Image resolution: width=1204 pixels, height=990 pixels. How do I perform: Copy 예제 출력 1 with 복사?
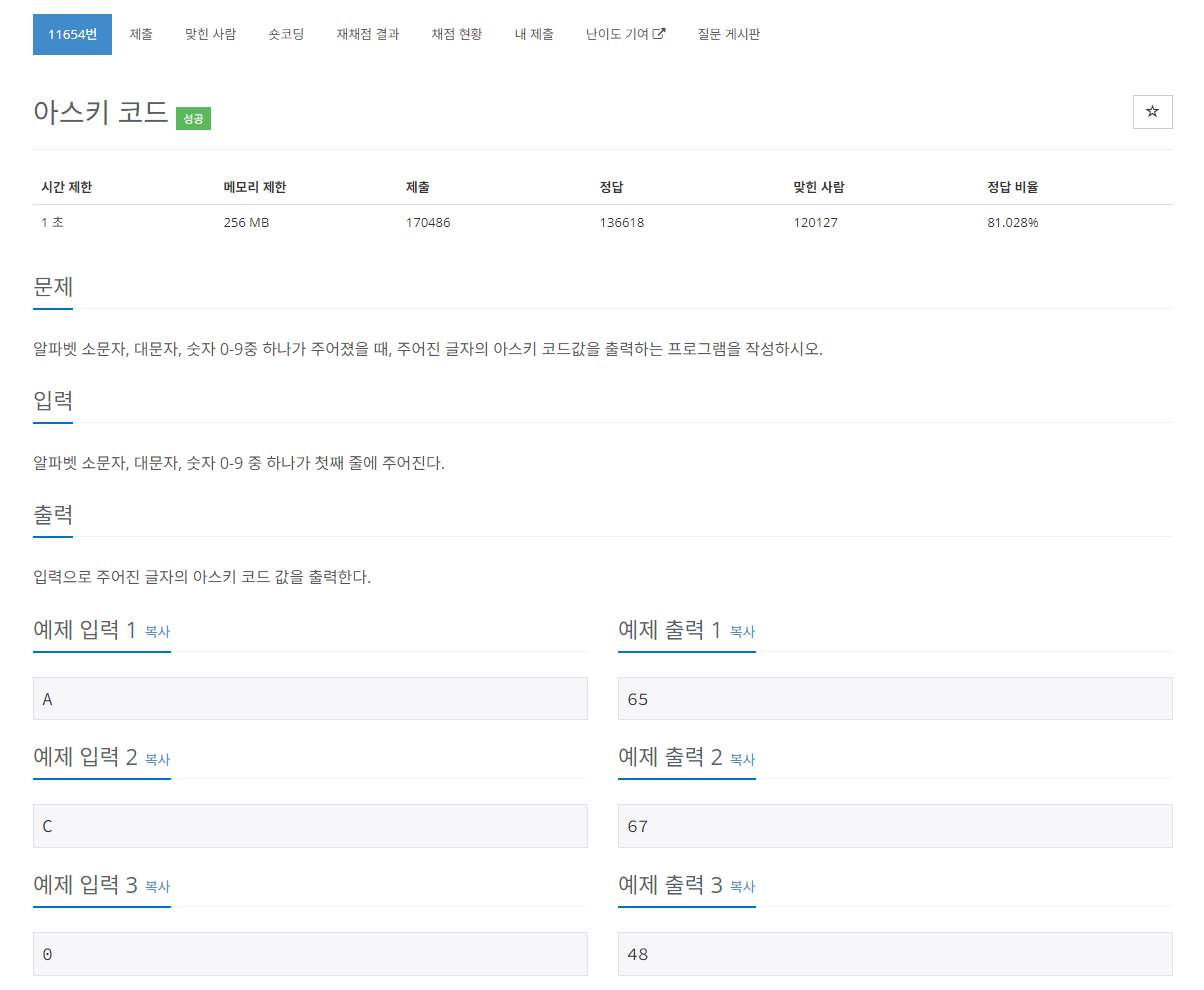(x=743, y=632)
